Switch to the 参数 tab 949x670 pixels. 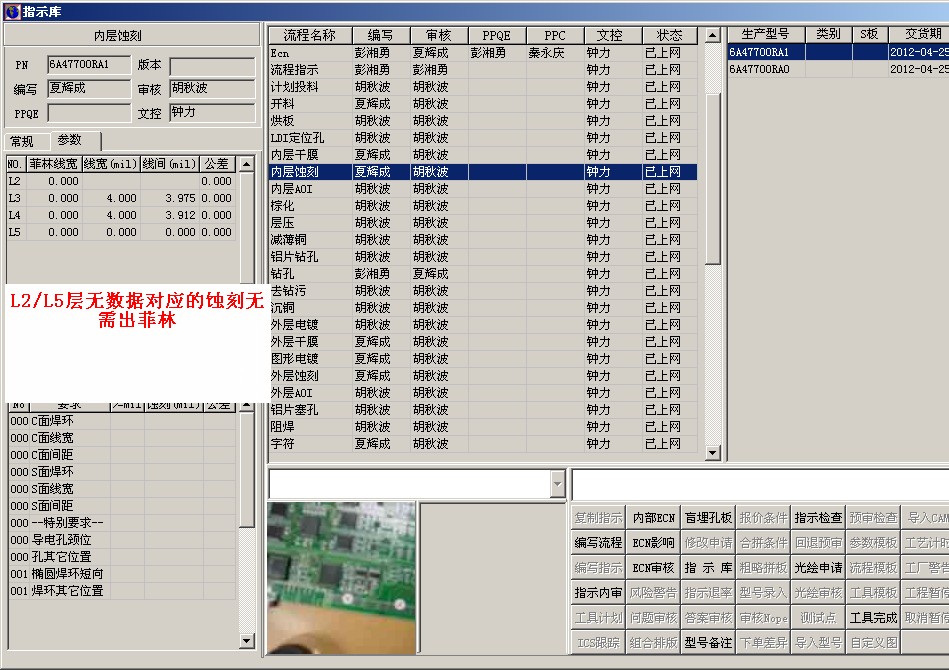(70, 140)
